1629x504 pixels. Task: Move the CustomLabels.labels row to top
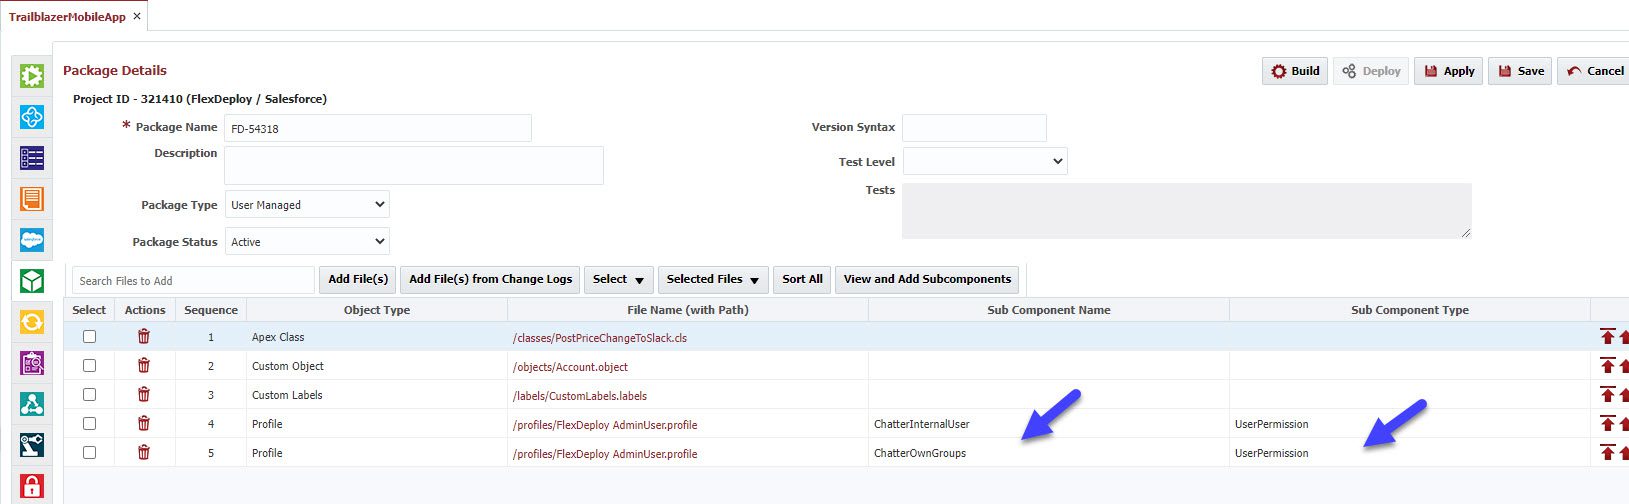coord(1607,395)
